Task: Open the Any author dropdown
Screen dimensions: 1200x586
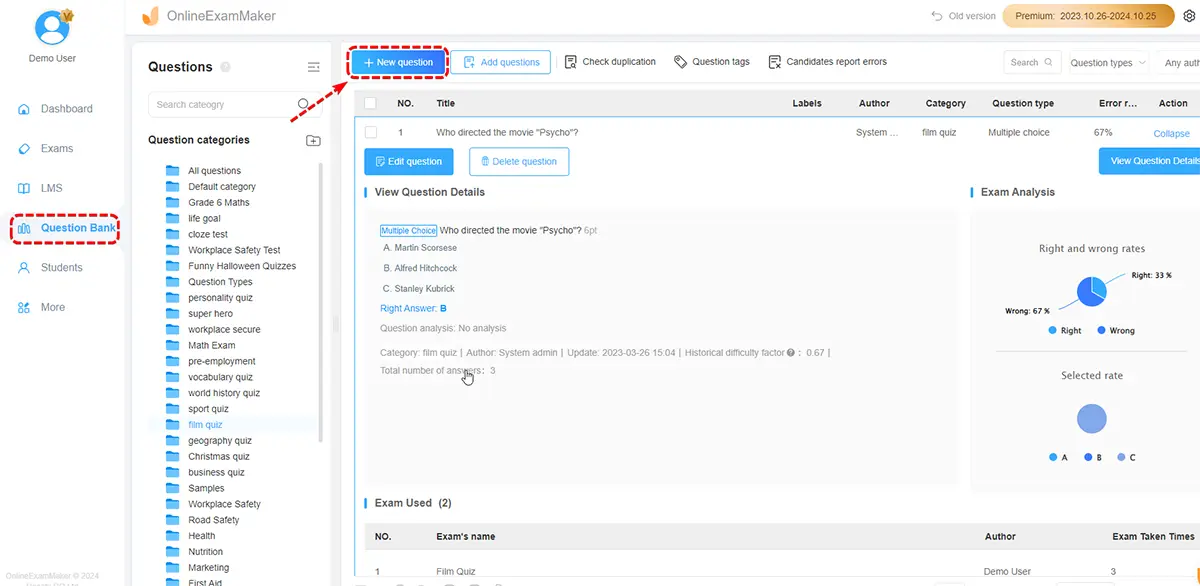Action: tap(1180, 63)
